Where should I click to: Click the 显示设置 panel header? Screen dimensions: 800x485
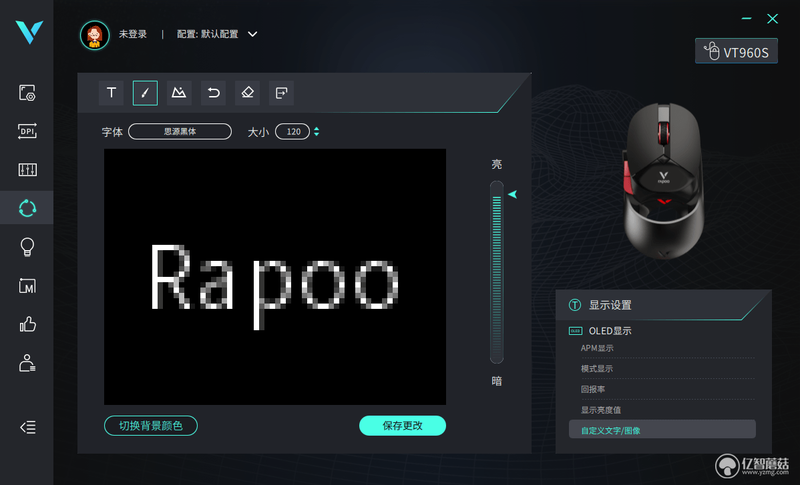tap(663, 305)
